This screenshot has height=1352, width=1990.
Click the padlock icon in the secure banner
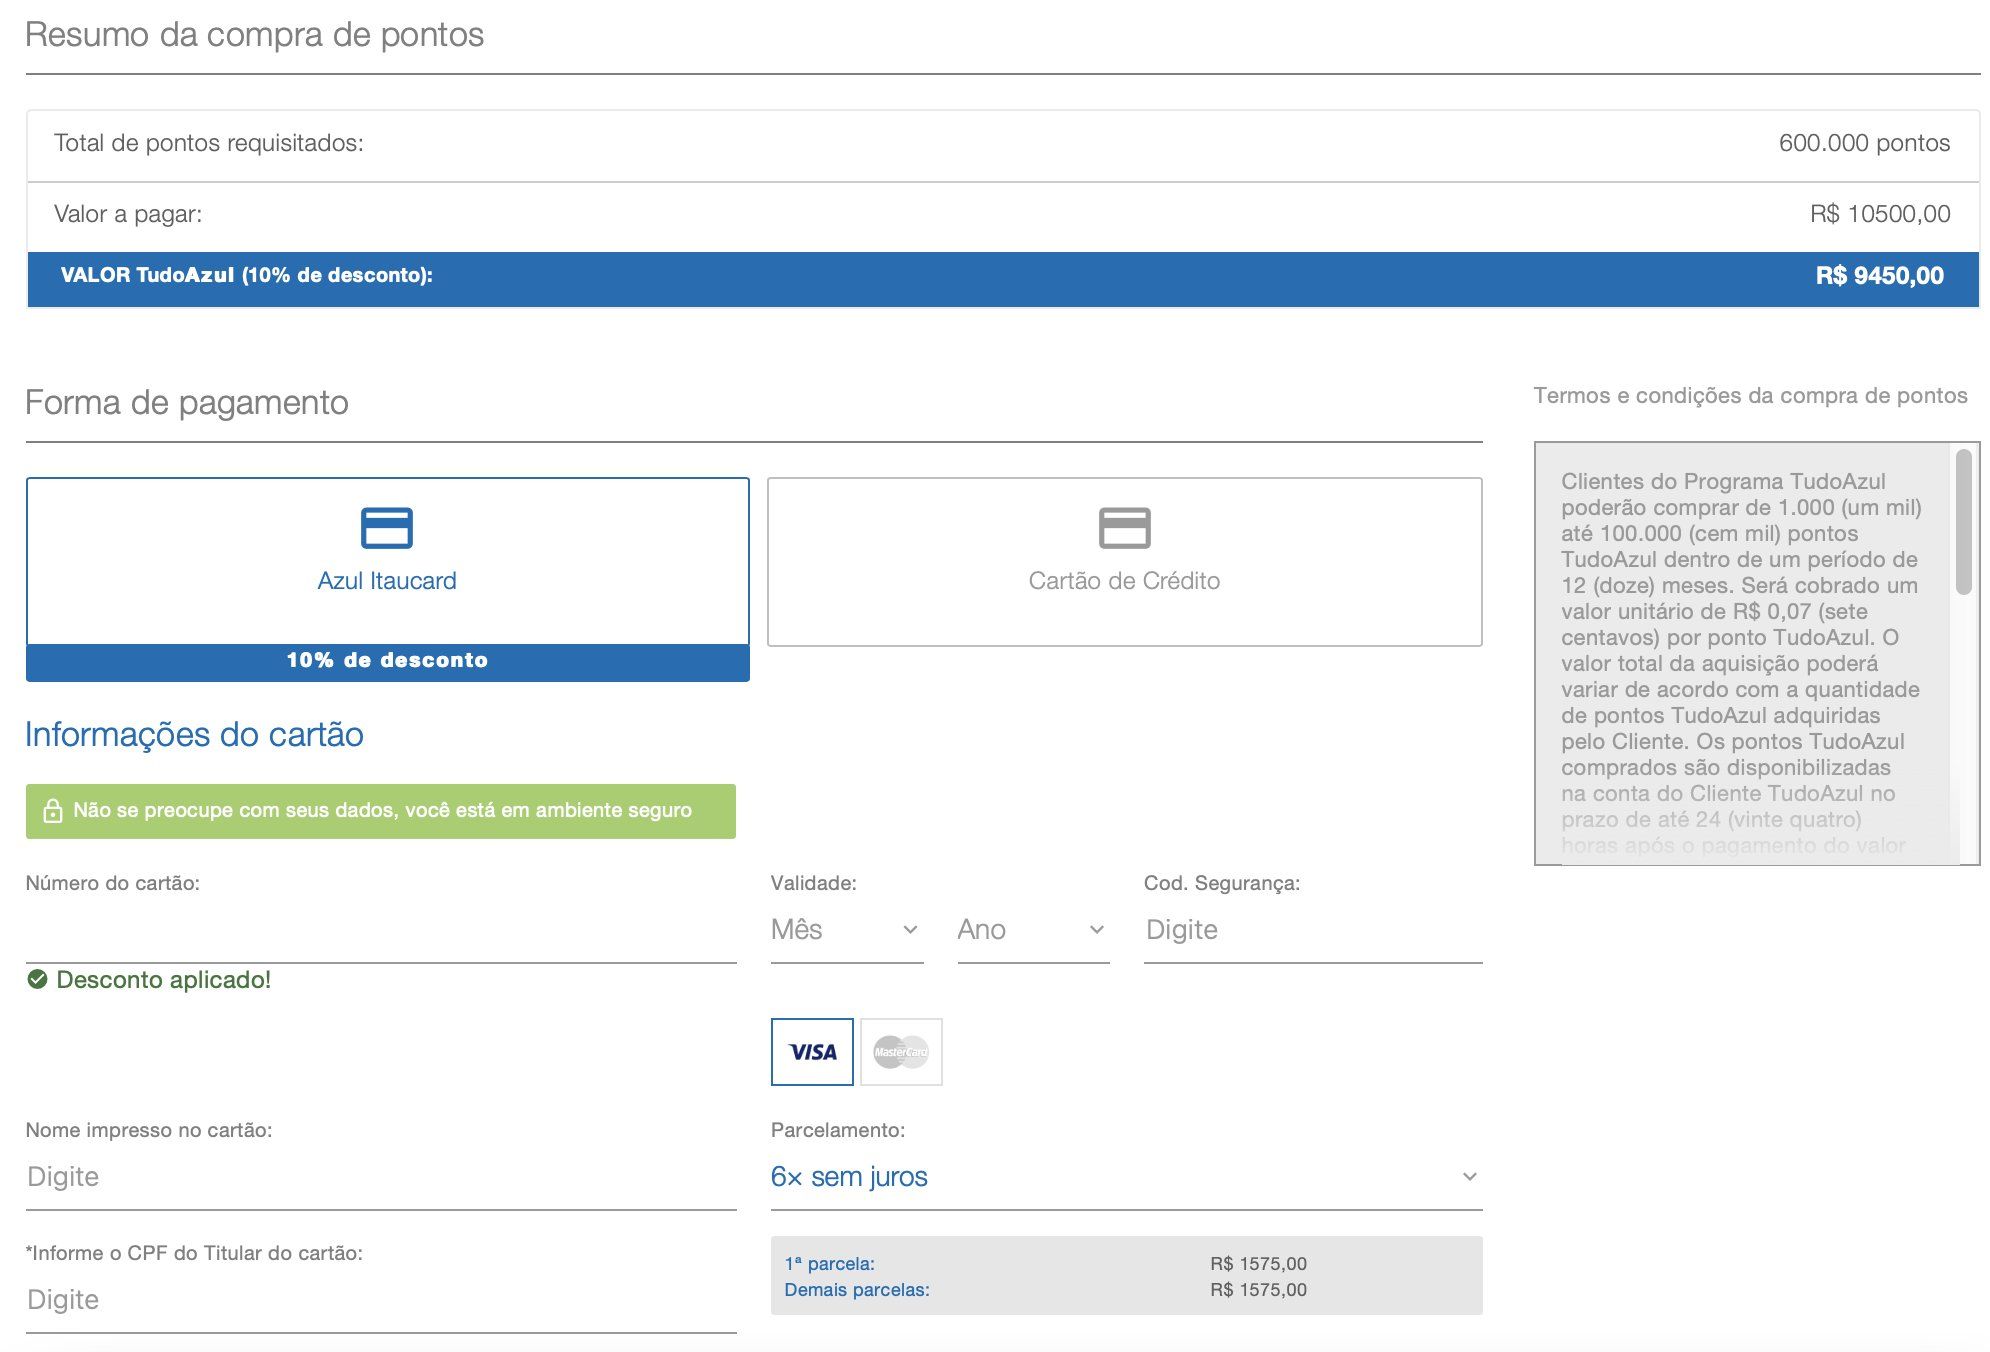point(53,810)
